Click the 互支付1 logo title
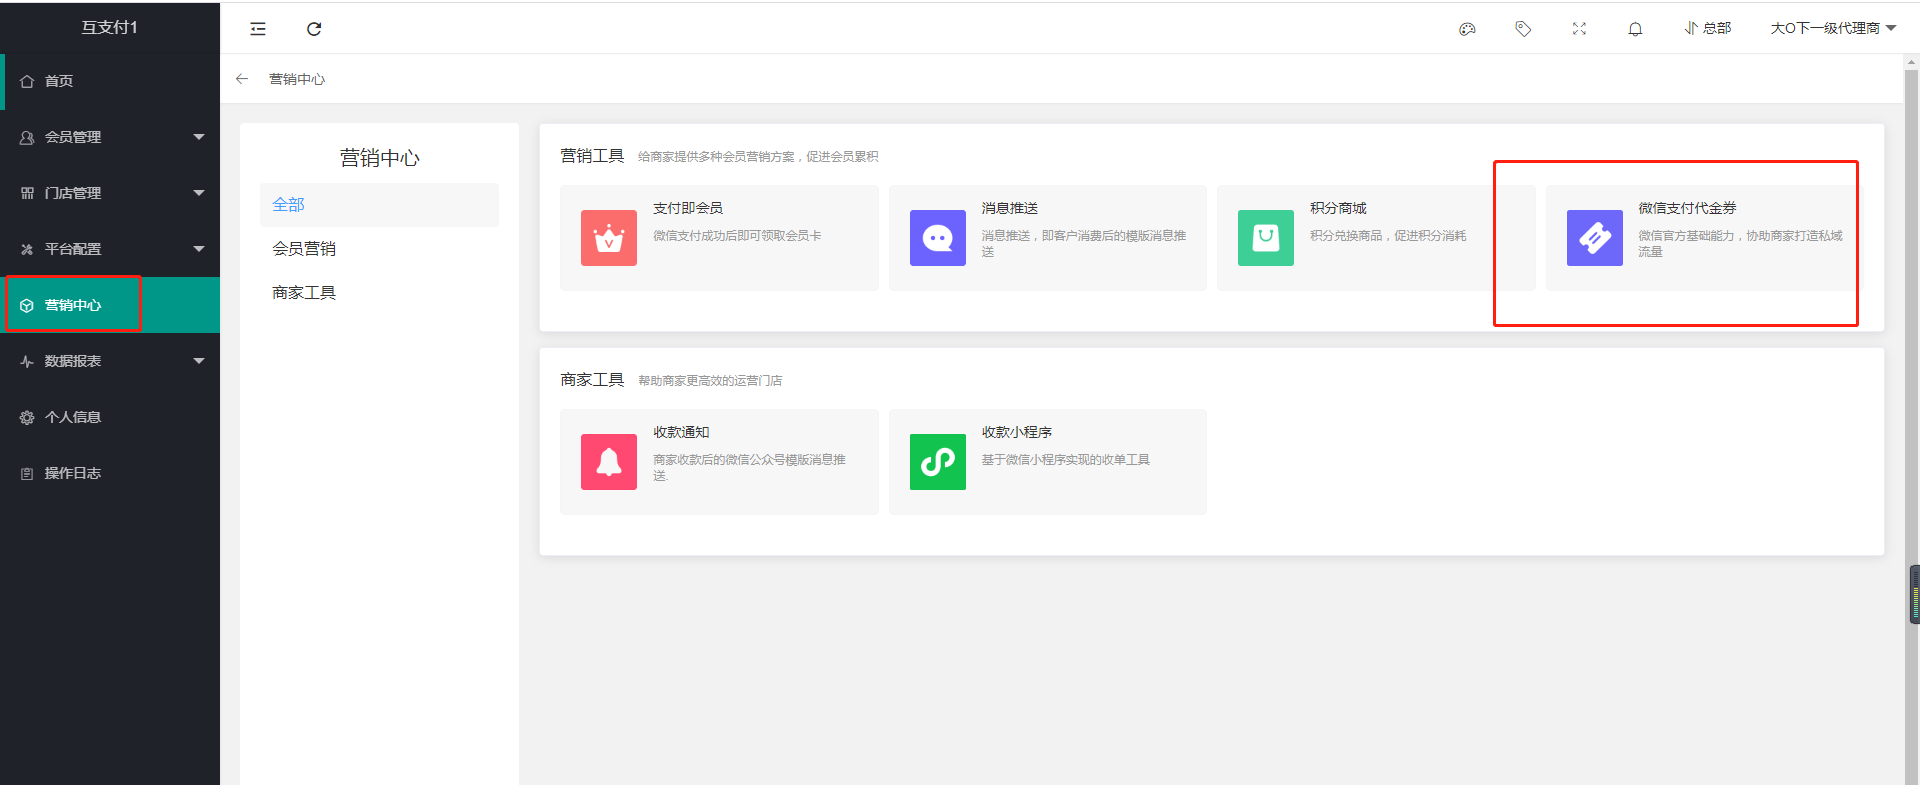Image resolution: width=1920 pixels, height=785 pixels. click(110, 27)
